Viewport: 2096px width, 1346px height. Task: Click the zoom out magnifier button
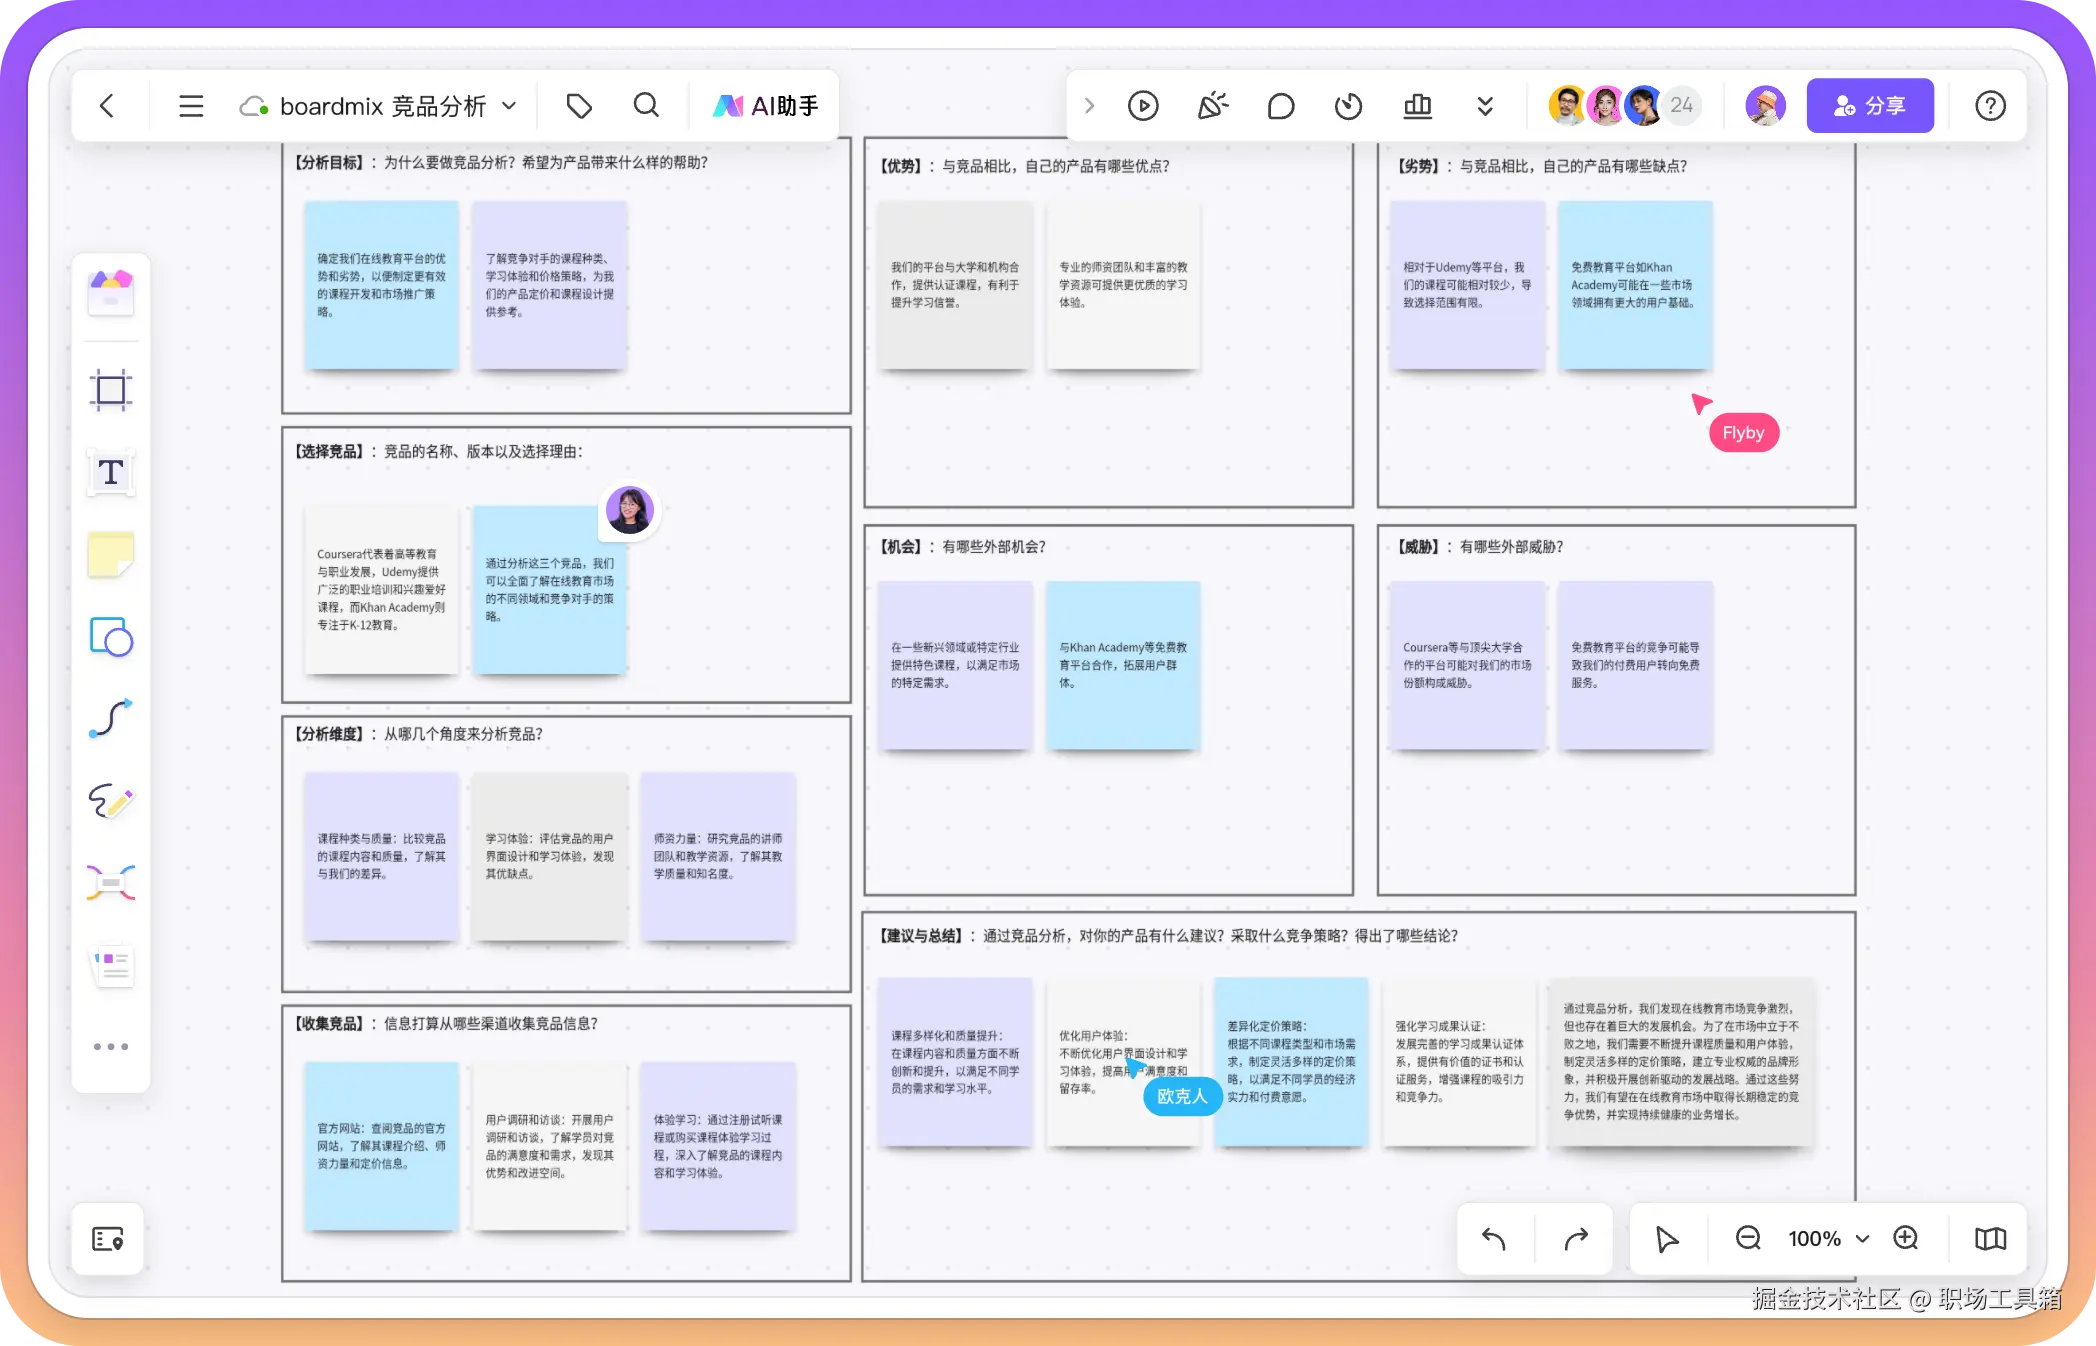click(1748, 1239)
